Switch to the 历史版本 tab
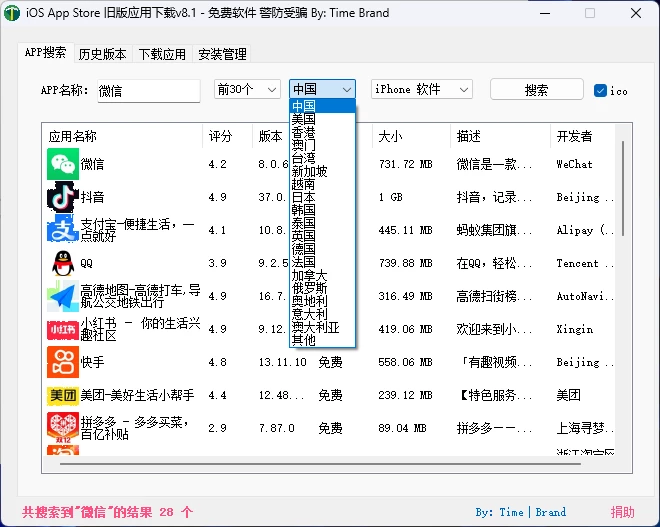Image resolution: width=660 pixels, height=527 pixels. pos(103,54)
